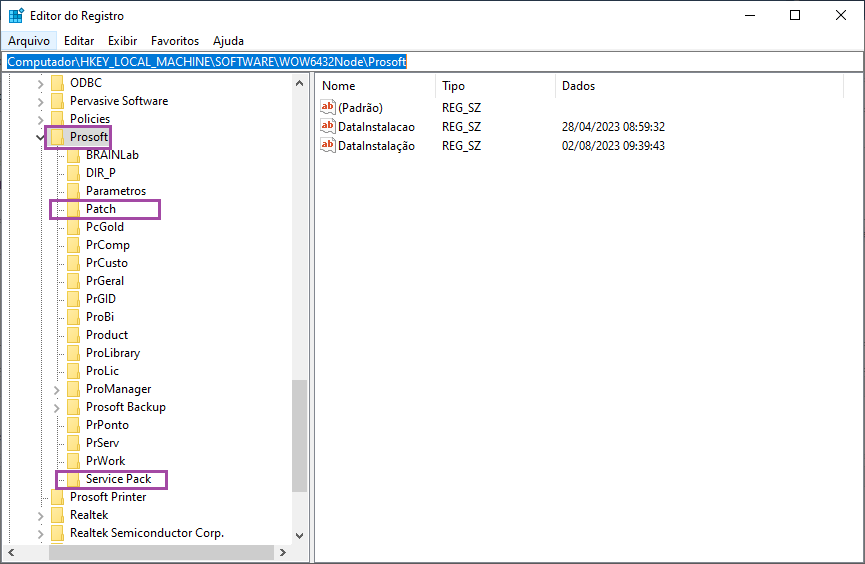Click the tree scroll up arrow
Image resolution: width=865 pixels, height=564 pixels.
tap(300, 83)
